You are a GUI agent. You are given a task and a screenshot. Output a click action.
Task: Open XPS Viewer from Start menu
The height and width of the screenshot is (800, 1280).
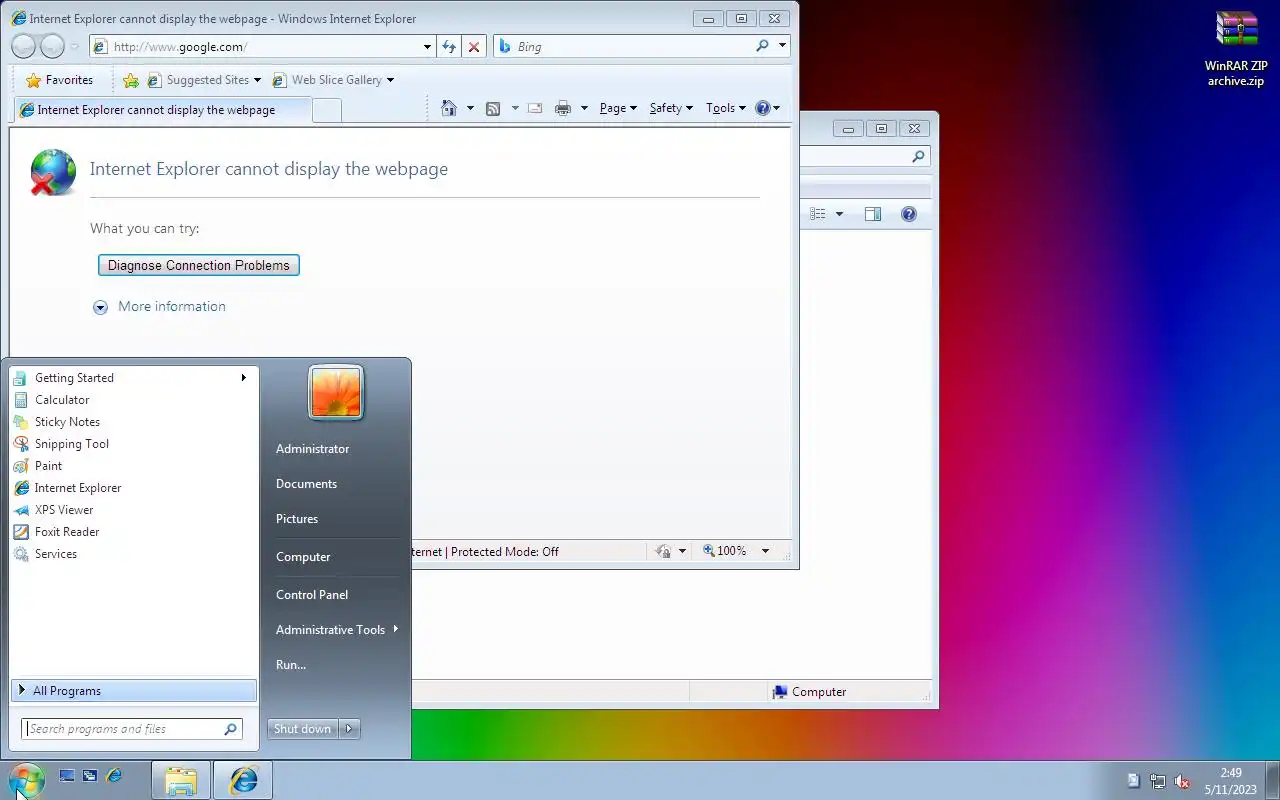pos(134,510)
